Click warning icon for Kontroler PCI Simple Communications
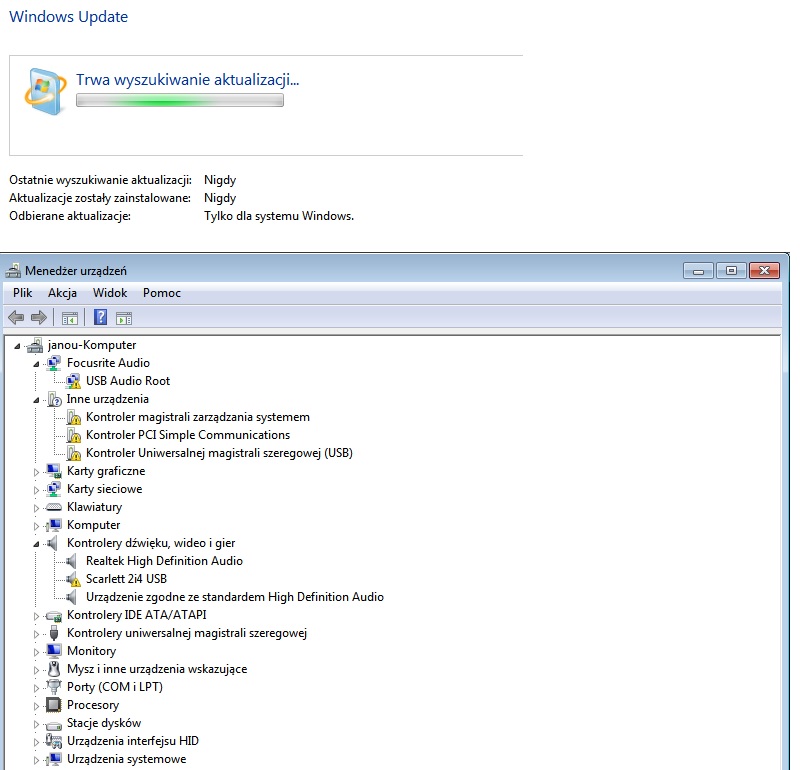The width and height of the screenshot is (800, 770). click(x=73, y=435)
